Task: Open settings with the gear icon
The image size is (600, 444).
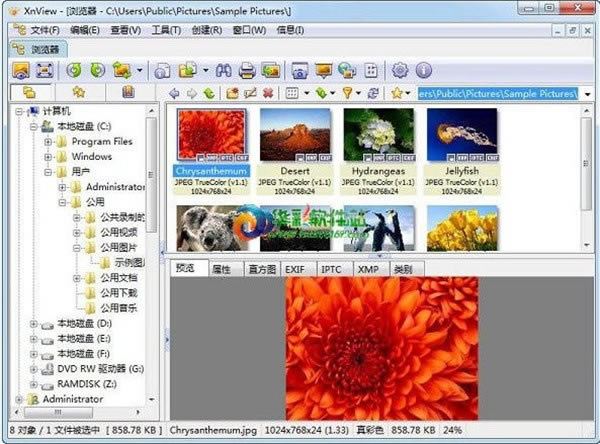Action: (x=400, y=70)
